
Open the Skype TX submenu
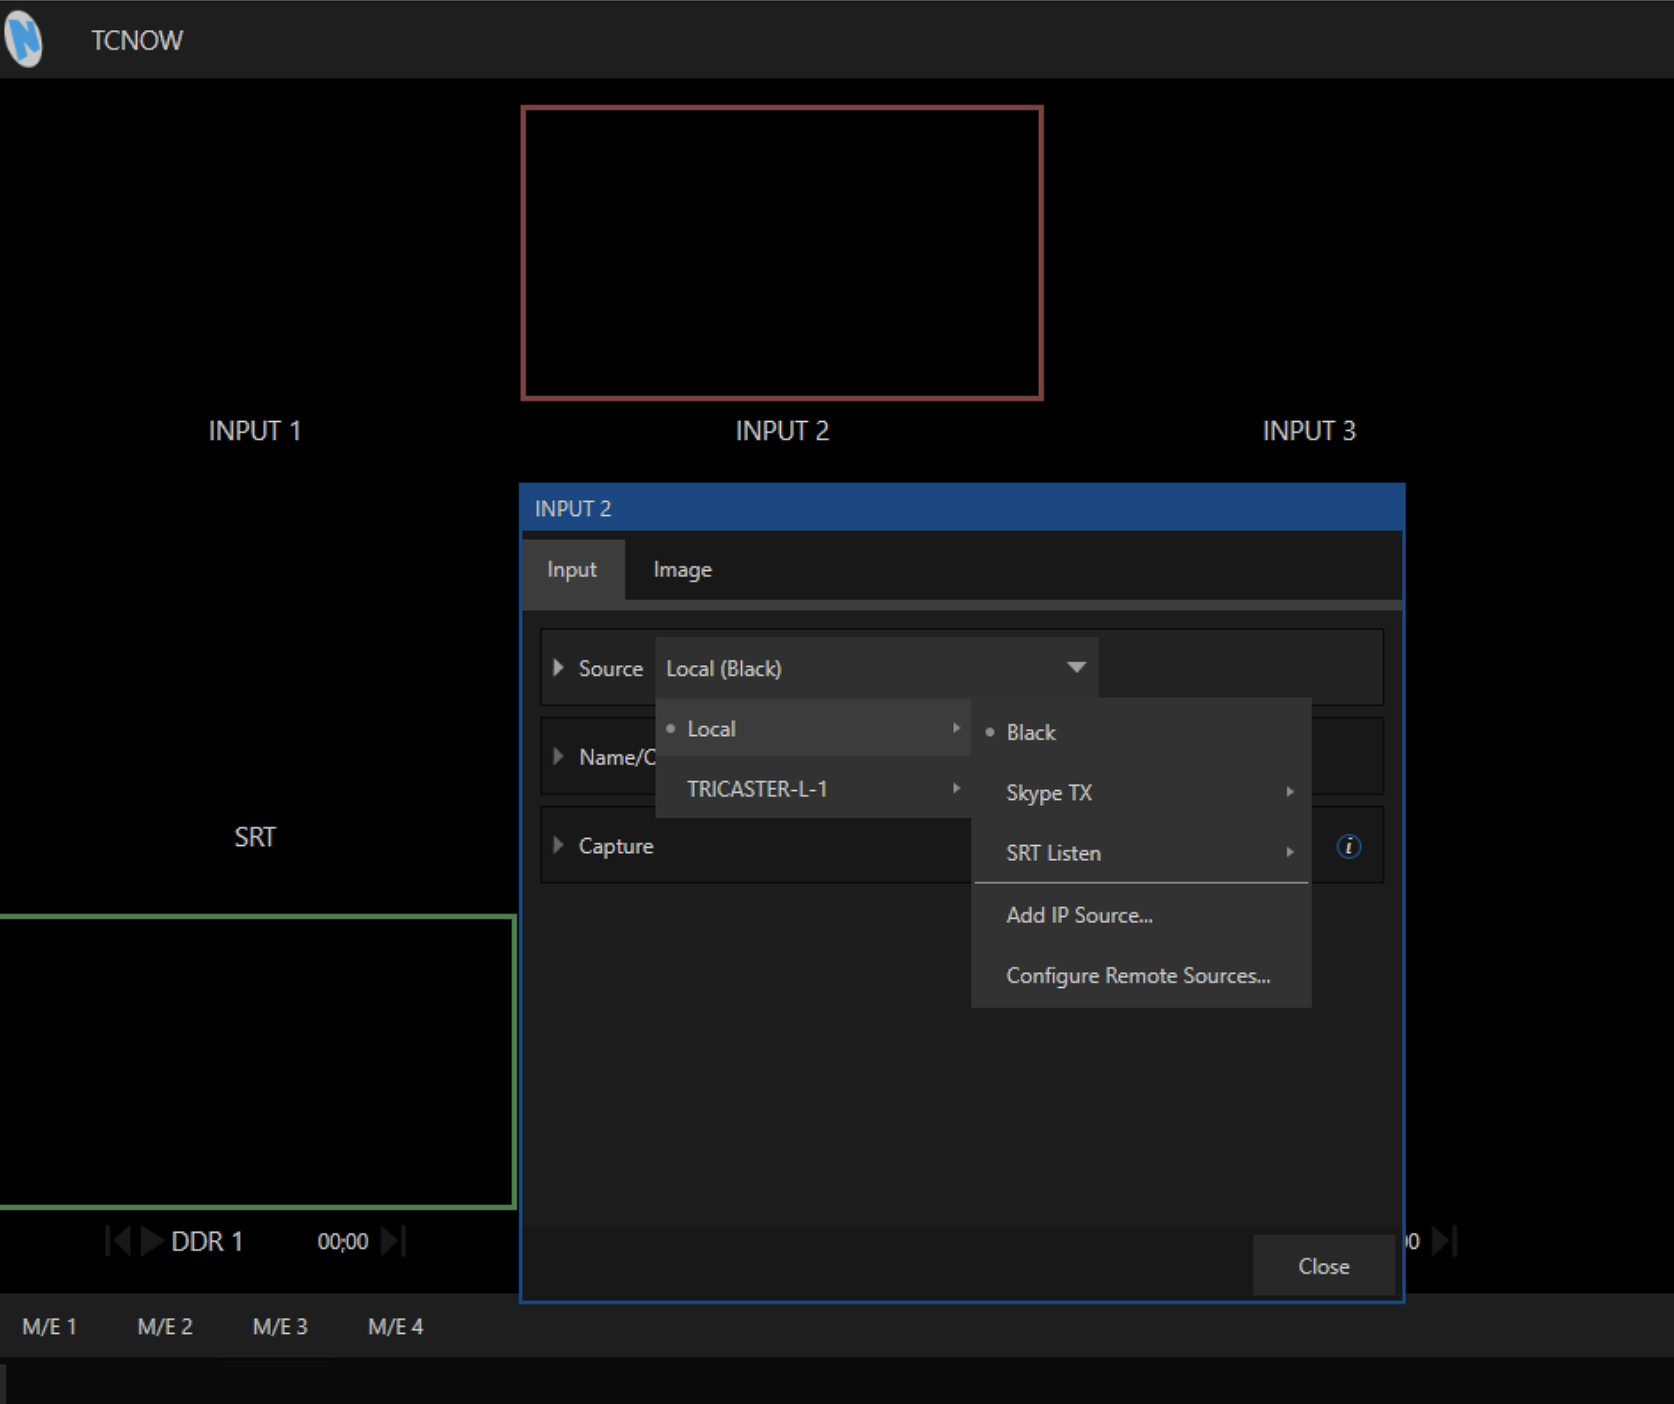[1141, 792]
